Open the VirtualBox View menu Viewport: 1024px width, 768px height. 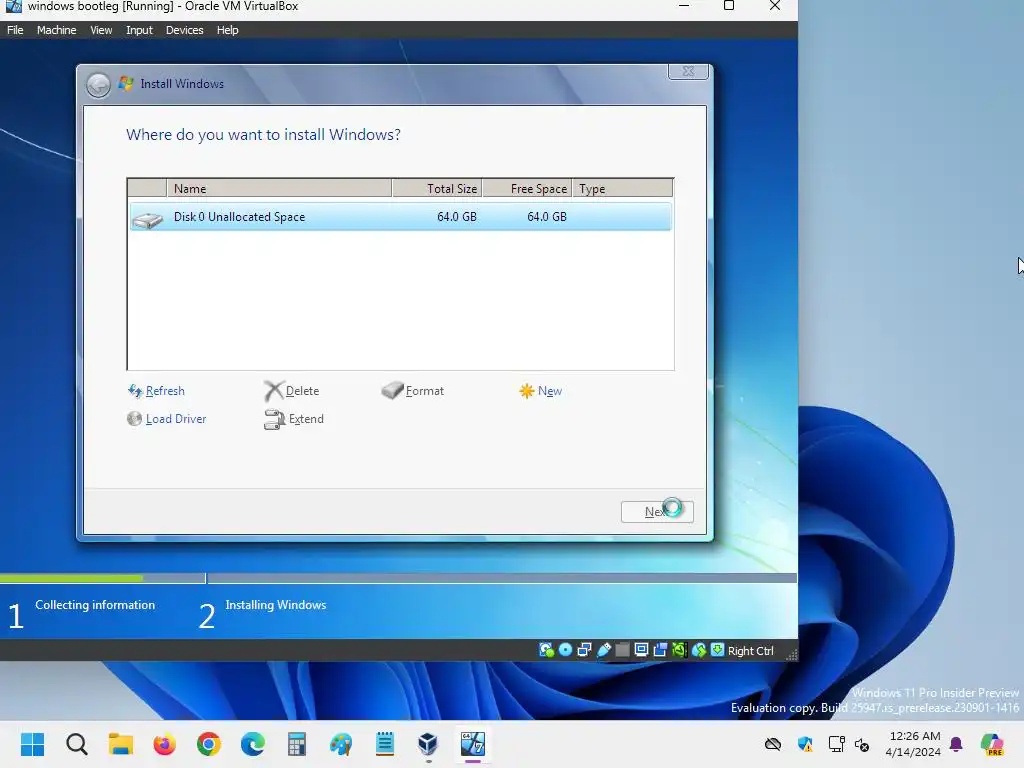[x=101, y=30]
